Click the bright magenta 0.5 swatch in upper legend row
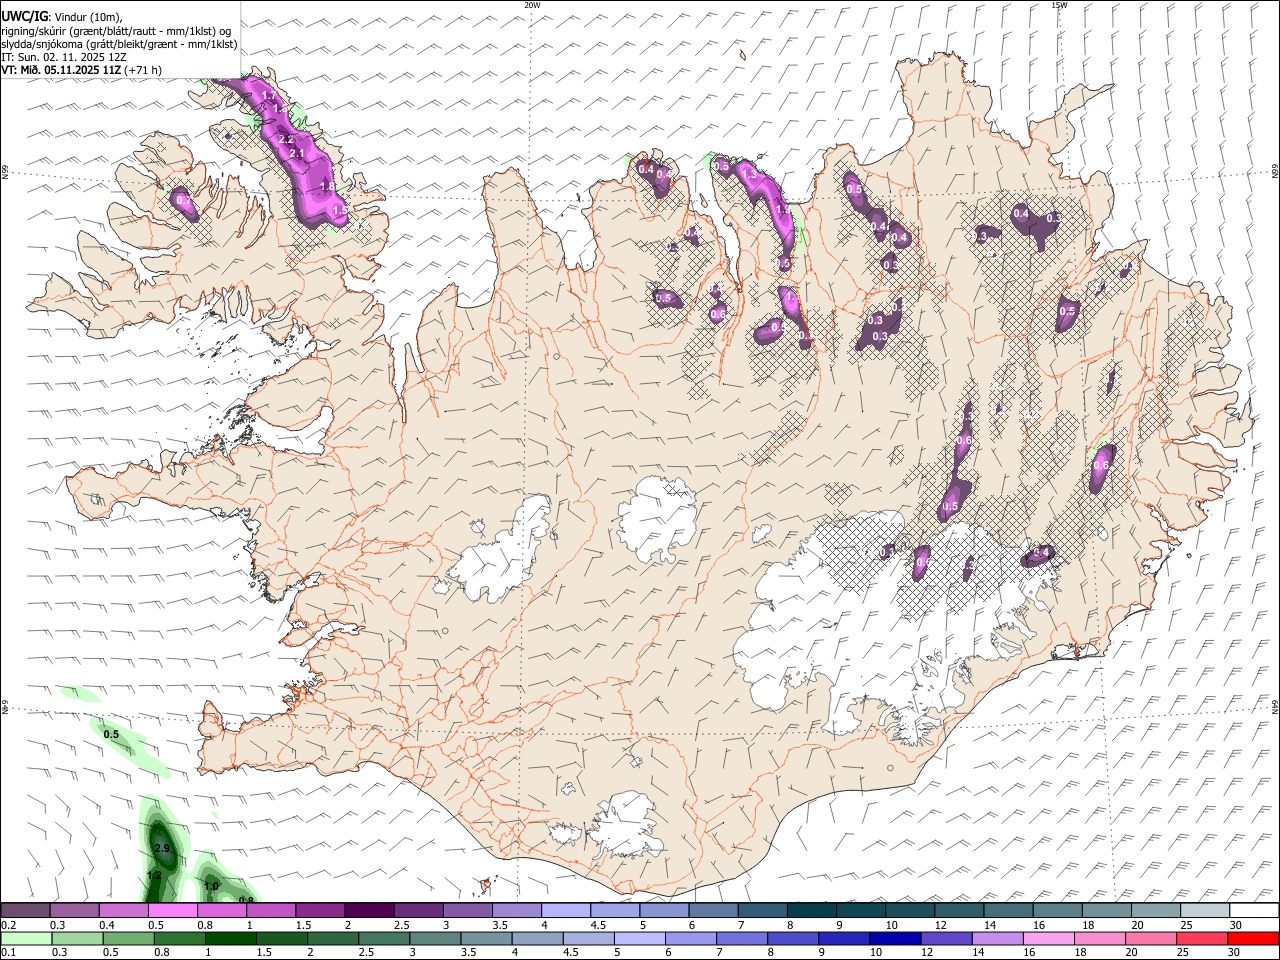Image resolution: width=1280 pixels, height=960 pixels. tap(172, 910)
